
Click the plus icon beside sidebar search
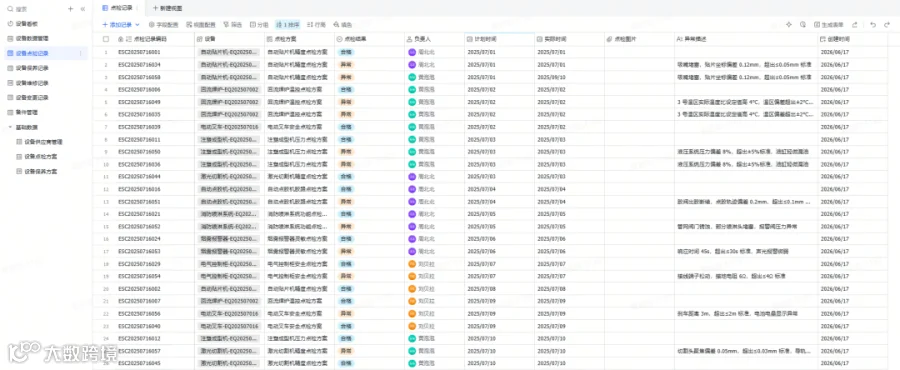tap(71, 9)
